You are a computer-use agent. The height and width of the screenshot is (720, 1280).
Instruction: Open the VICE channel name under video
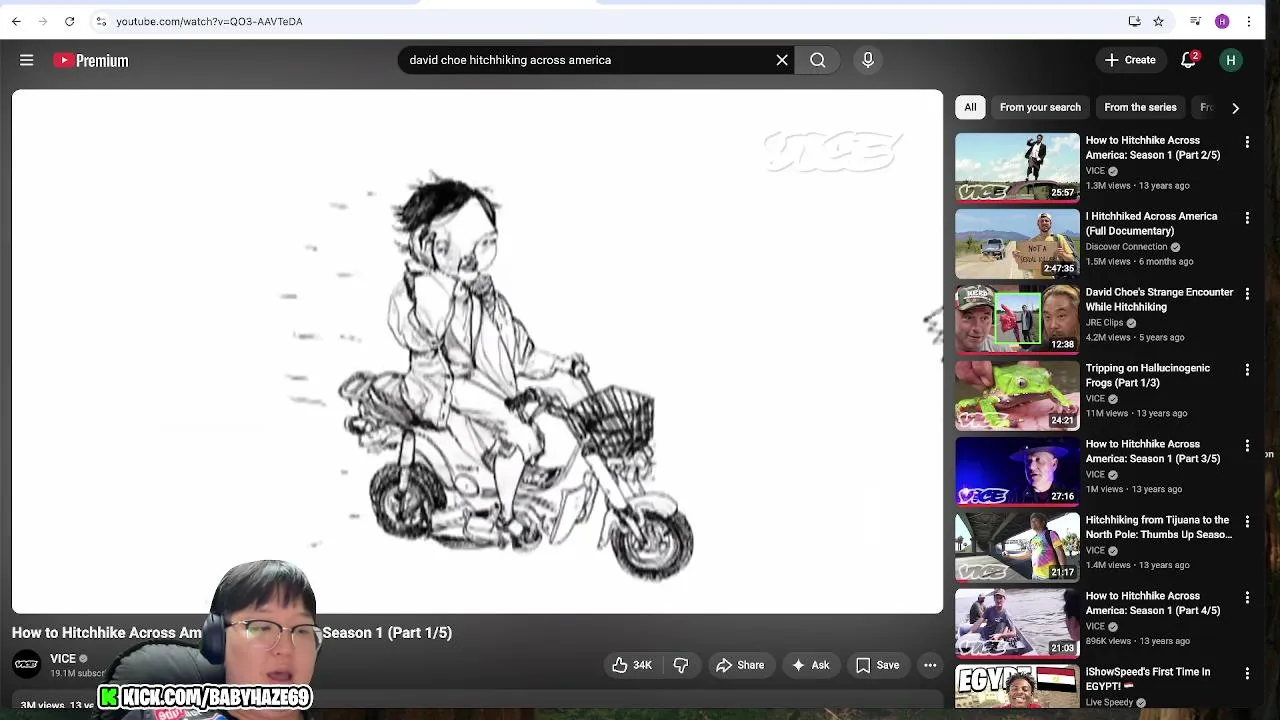(63, 659)
